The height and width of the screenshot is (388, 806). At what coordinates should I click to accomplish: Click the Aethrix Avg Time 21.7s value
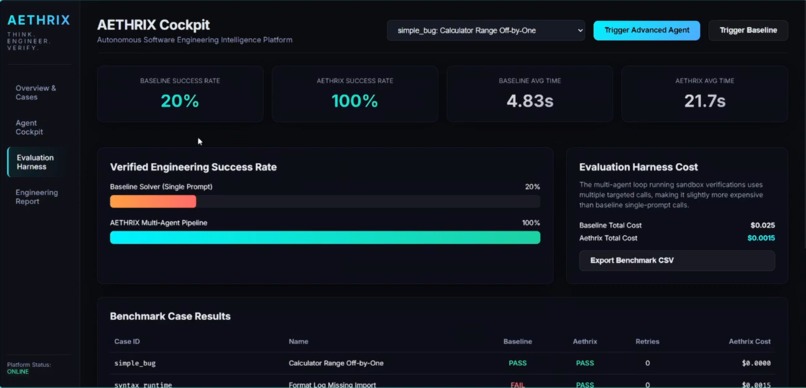pyautogui.click(x=704, y=101)
